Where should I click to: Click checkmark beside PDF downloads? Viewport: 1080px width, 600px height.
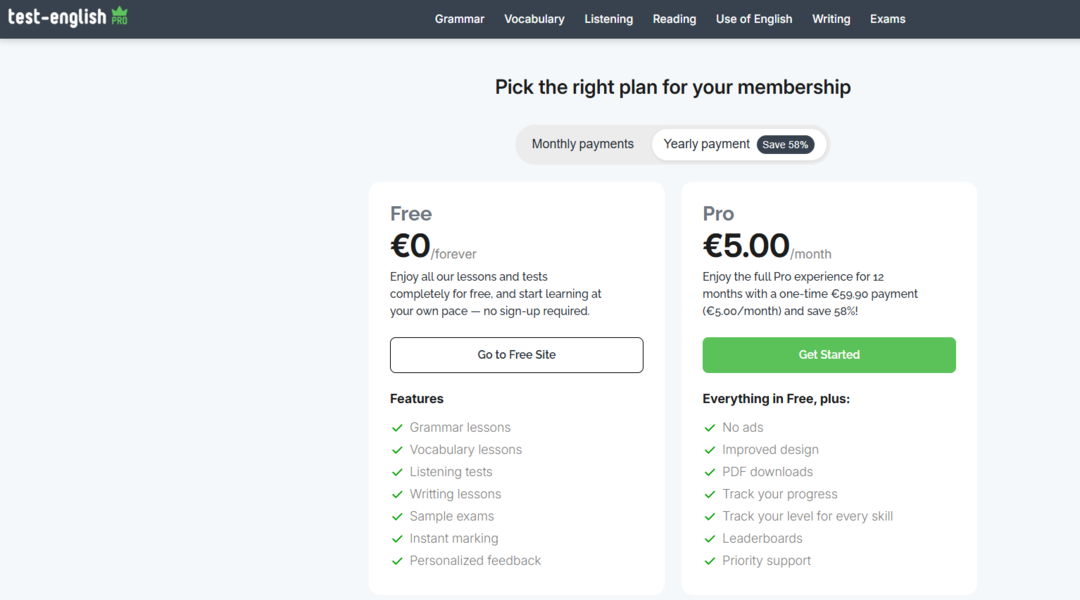[x=710, y=472]
